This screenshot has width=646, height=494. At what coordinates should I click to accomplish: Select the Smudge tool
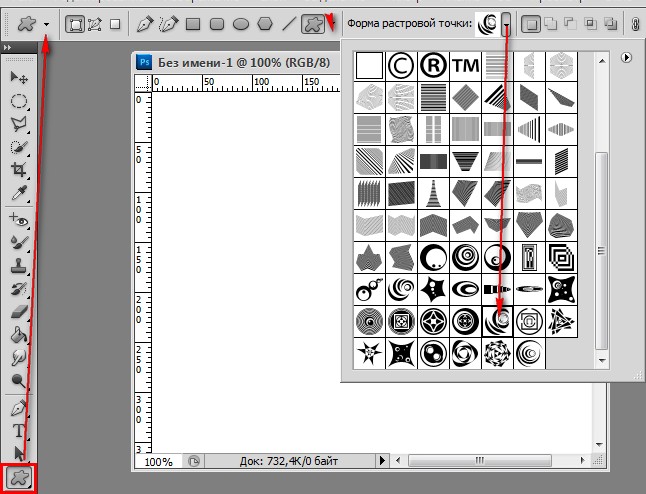coord(19,357)
